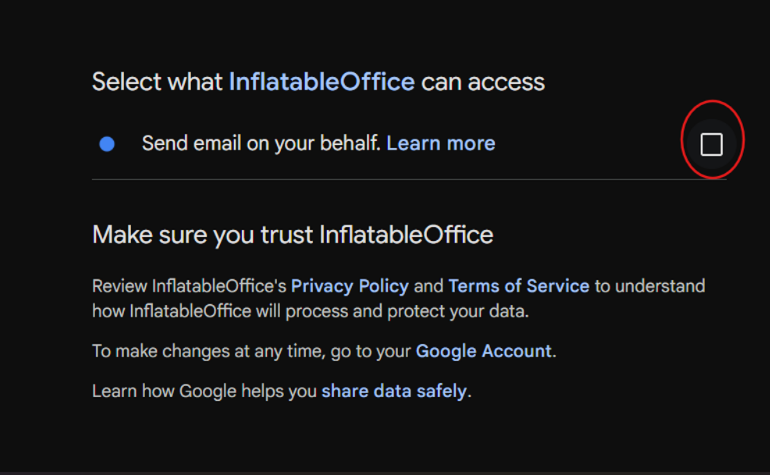This screenshot has width=770, height=475.
Task: Open the Terms of Service link
Action: pyautogui.click(x=518, y=286)
